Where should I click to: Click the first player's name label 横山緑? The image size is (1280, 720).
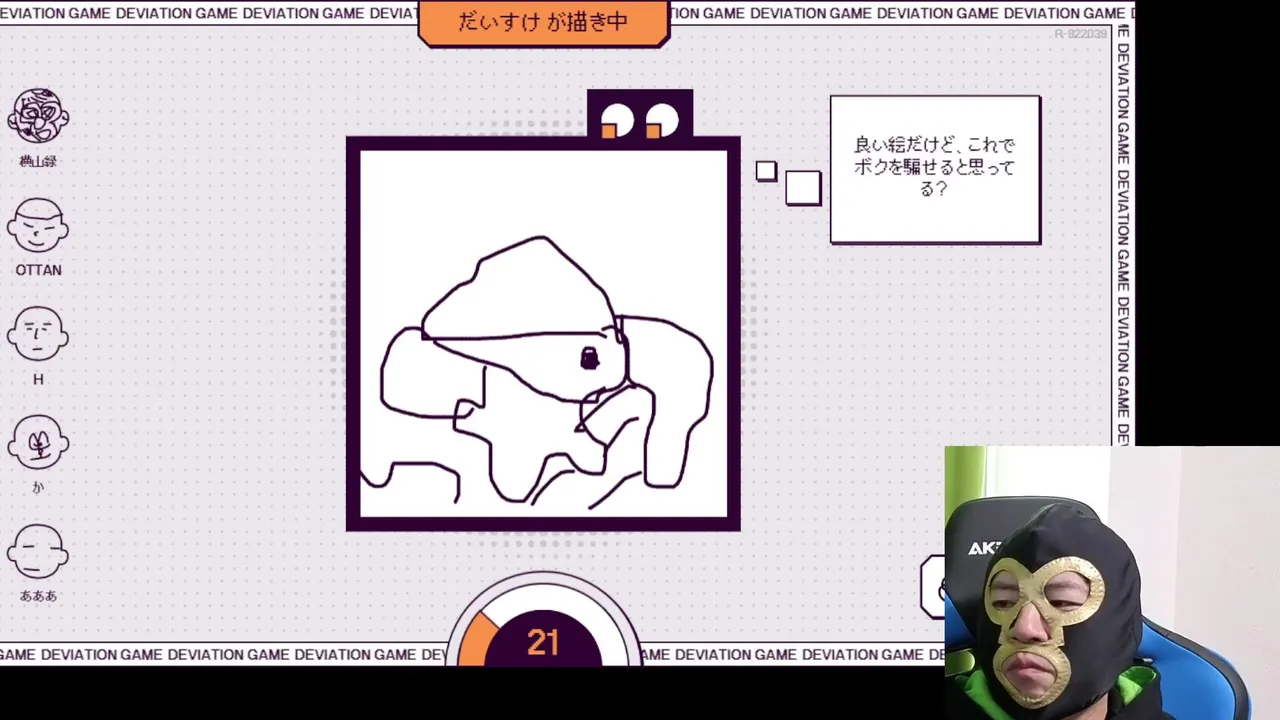coord(38,161)
